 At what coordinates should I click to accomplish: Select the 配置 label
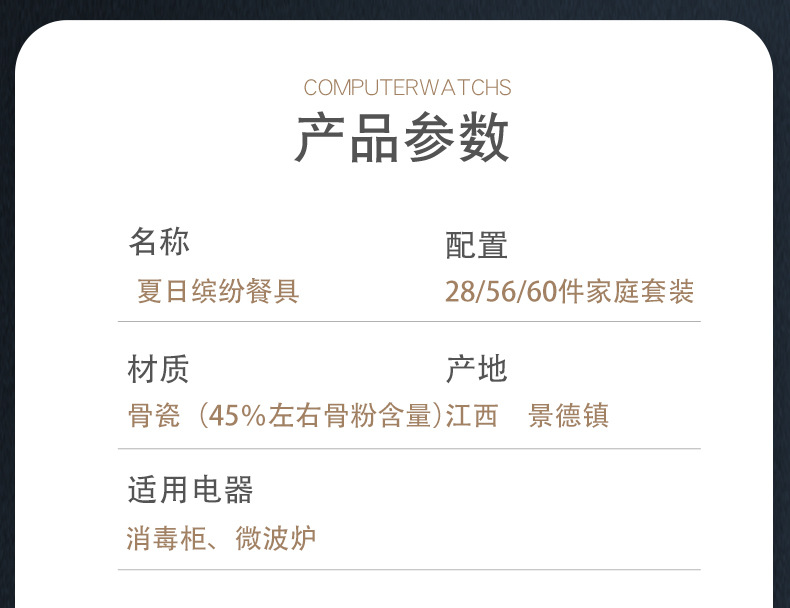(x=476, y=245)
